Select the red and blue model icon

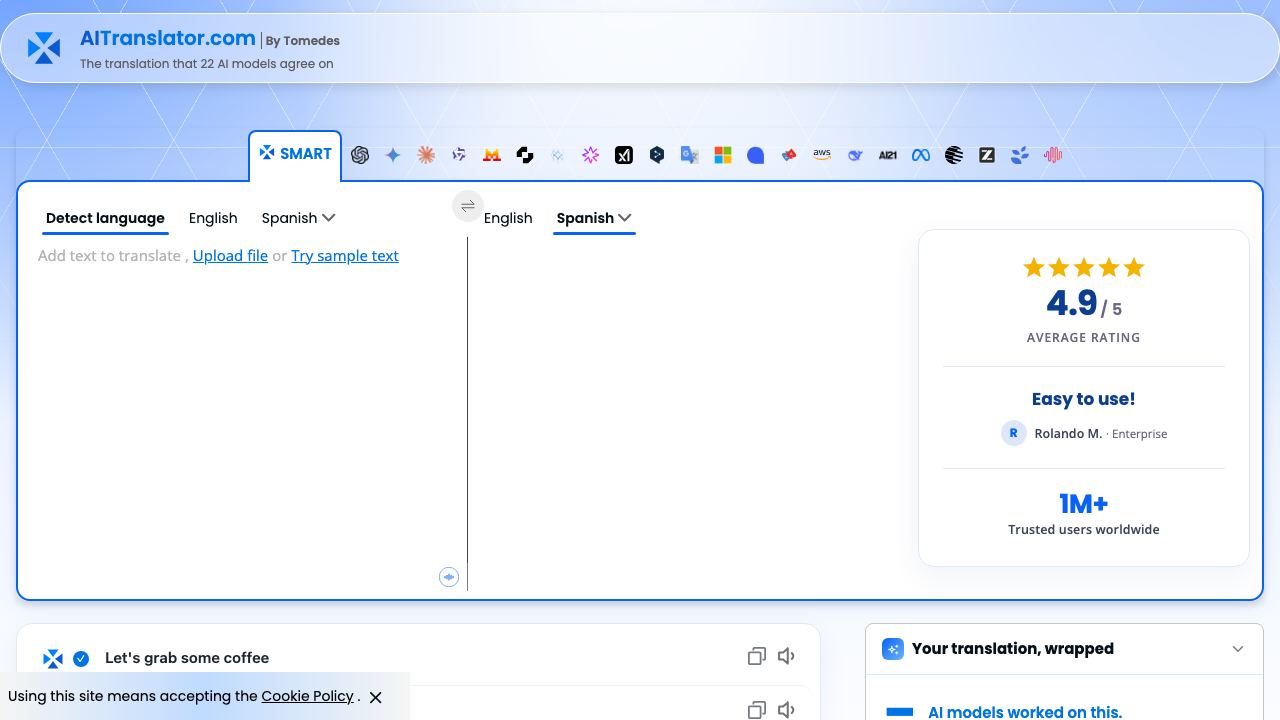[x=789, y=155]
